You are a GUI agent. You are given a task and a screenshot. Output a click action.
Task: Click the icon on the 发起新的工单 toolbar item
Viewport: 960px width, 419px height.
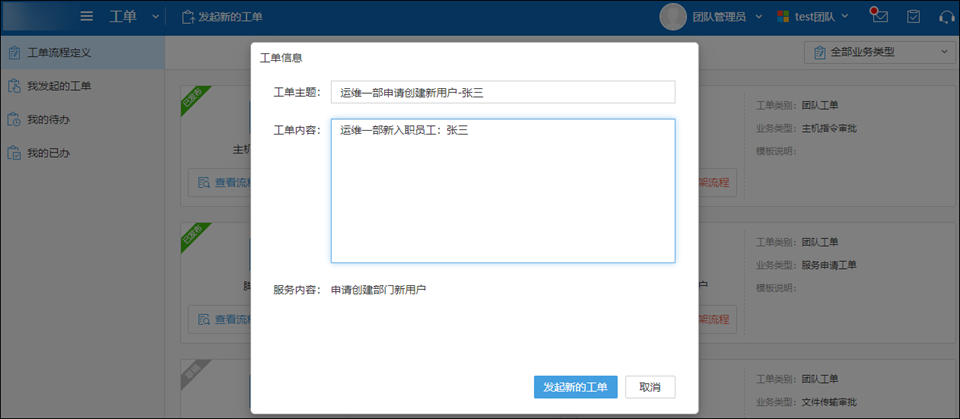coord(188,17)
